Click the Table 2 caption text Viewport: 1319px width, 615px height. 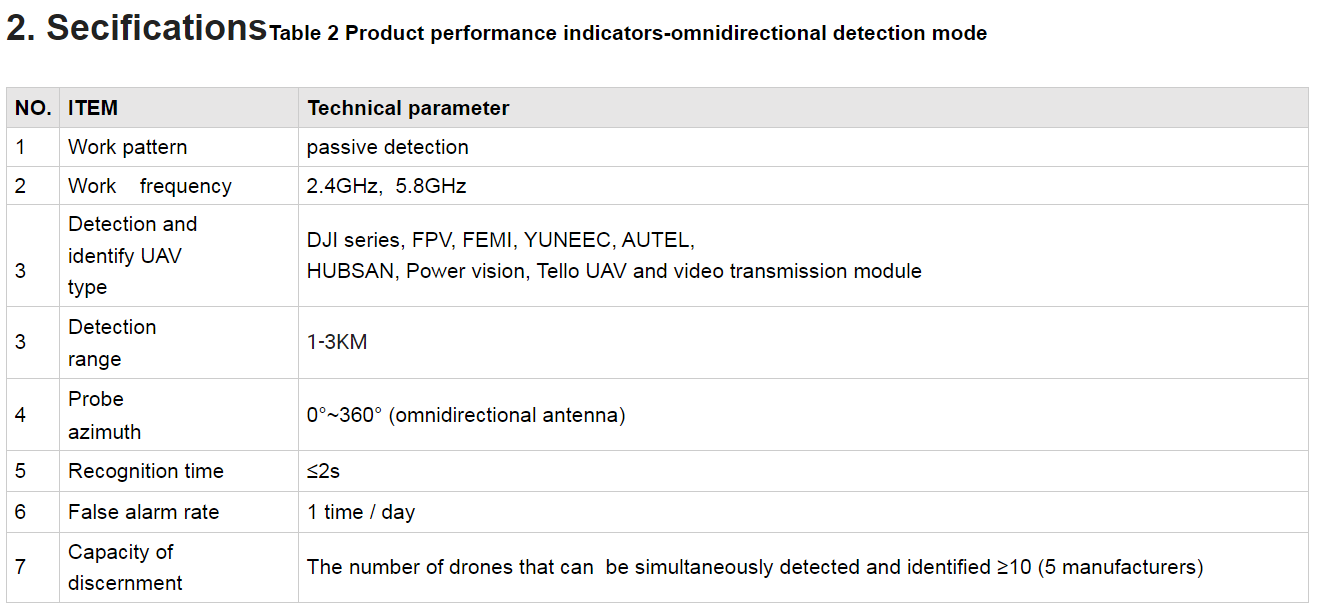pyautogui.click(x=628, y=34)
